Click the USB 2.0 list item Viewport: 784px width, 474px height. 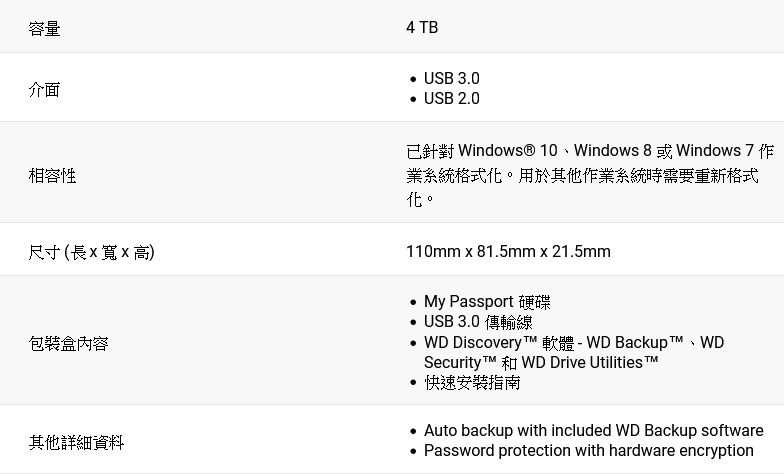coord(451,98)
